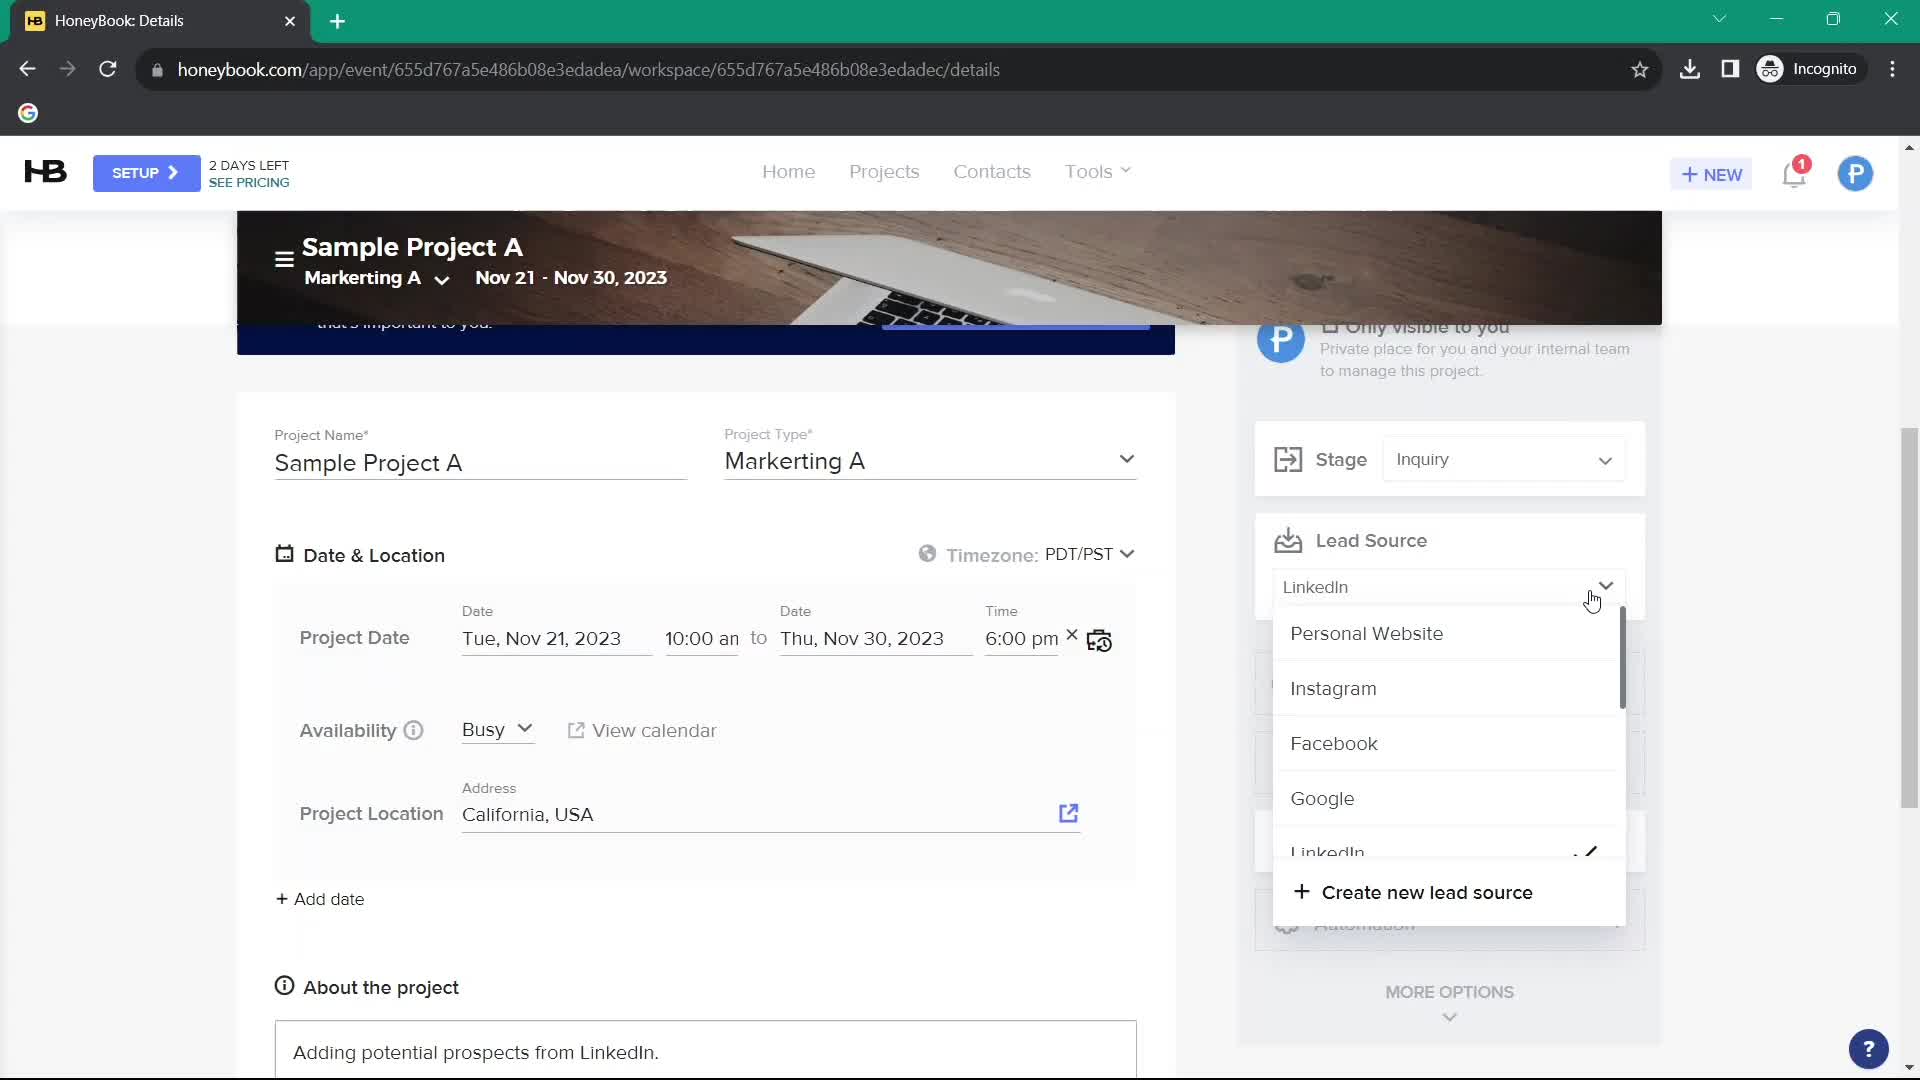Open a new browser tab
The width and height of the screenshot is (1920, 1080).
337,21
